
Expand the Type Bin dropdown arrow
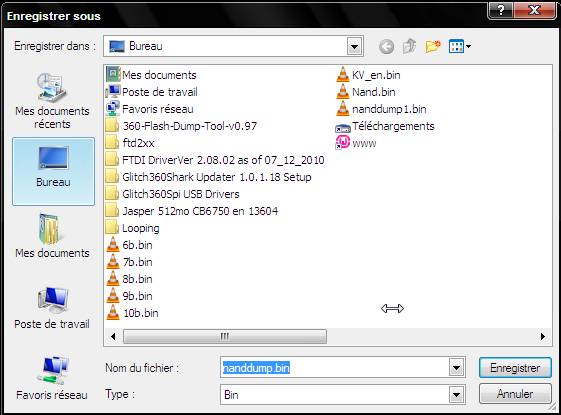456,395
